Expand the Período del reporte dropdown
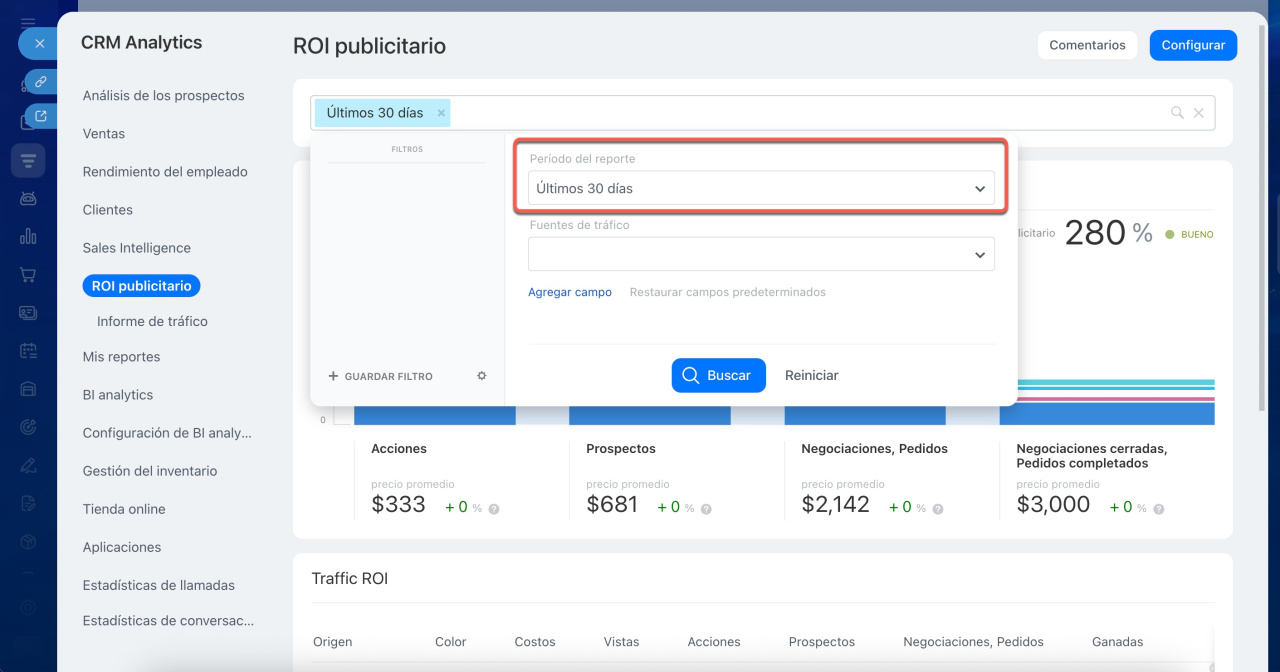 (761, 188)
